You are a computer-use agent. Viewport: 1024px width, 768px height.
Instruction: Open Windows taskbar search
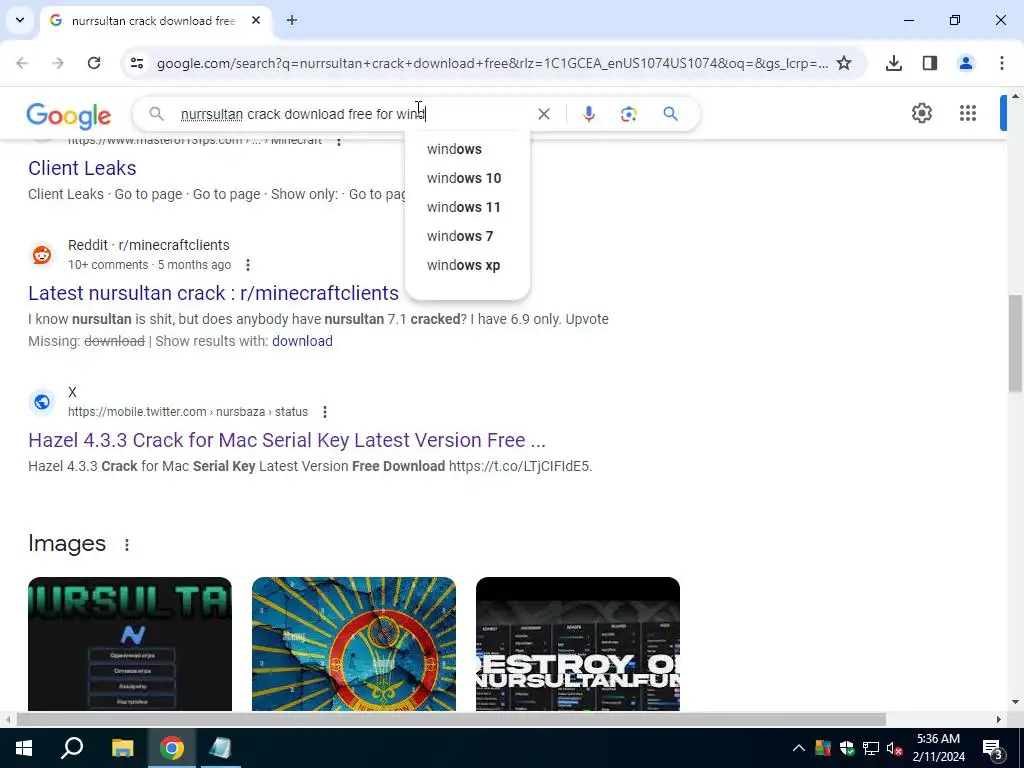tap(72, 748)
